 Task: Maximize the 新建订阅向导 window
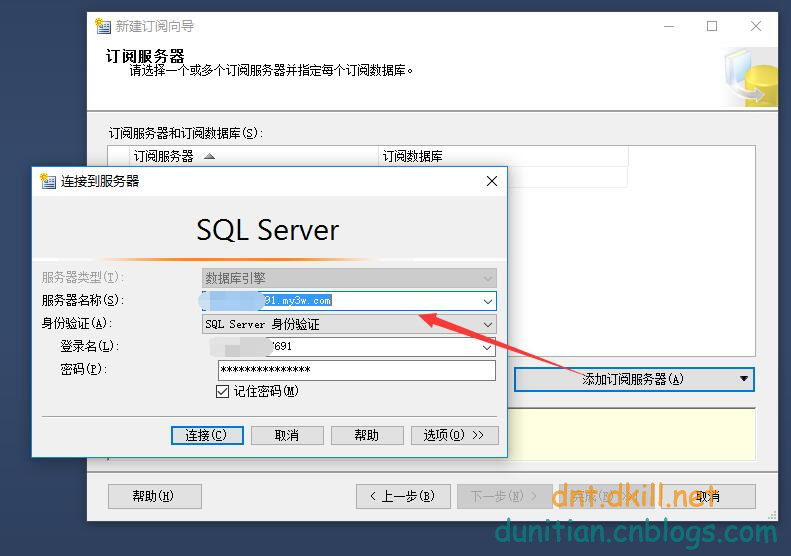click(712, 26)
